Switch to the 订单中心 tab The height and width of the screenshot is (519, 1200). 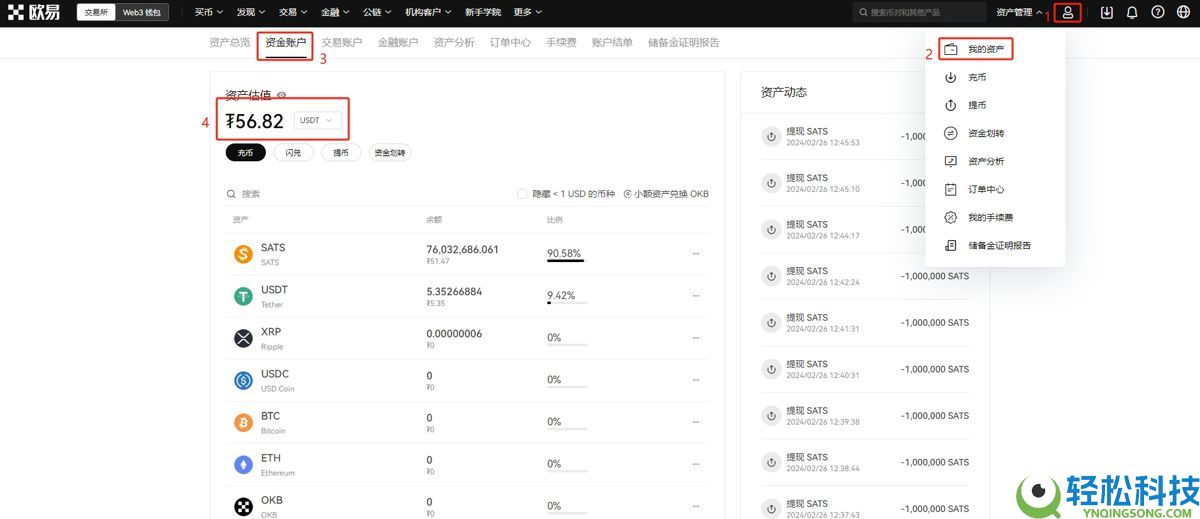pos(510,43)
